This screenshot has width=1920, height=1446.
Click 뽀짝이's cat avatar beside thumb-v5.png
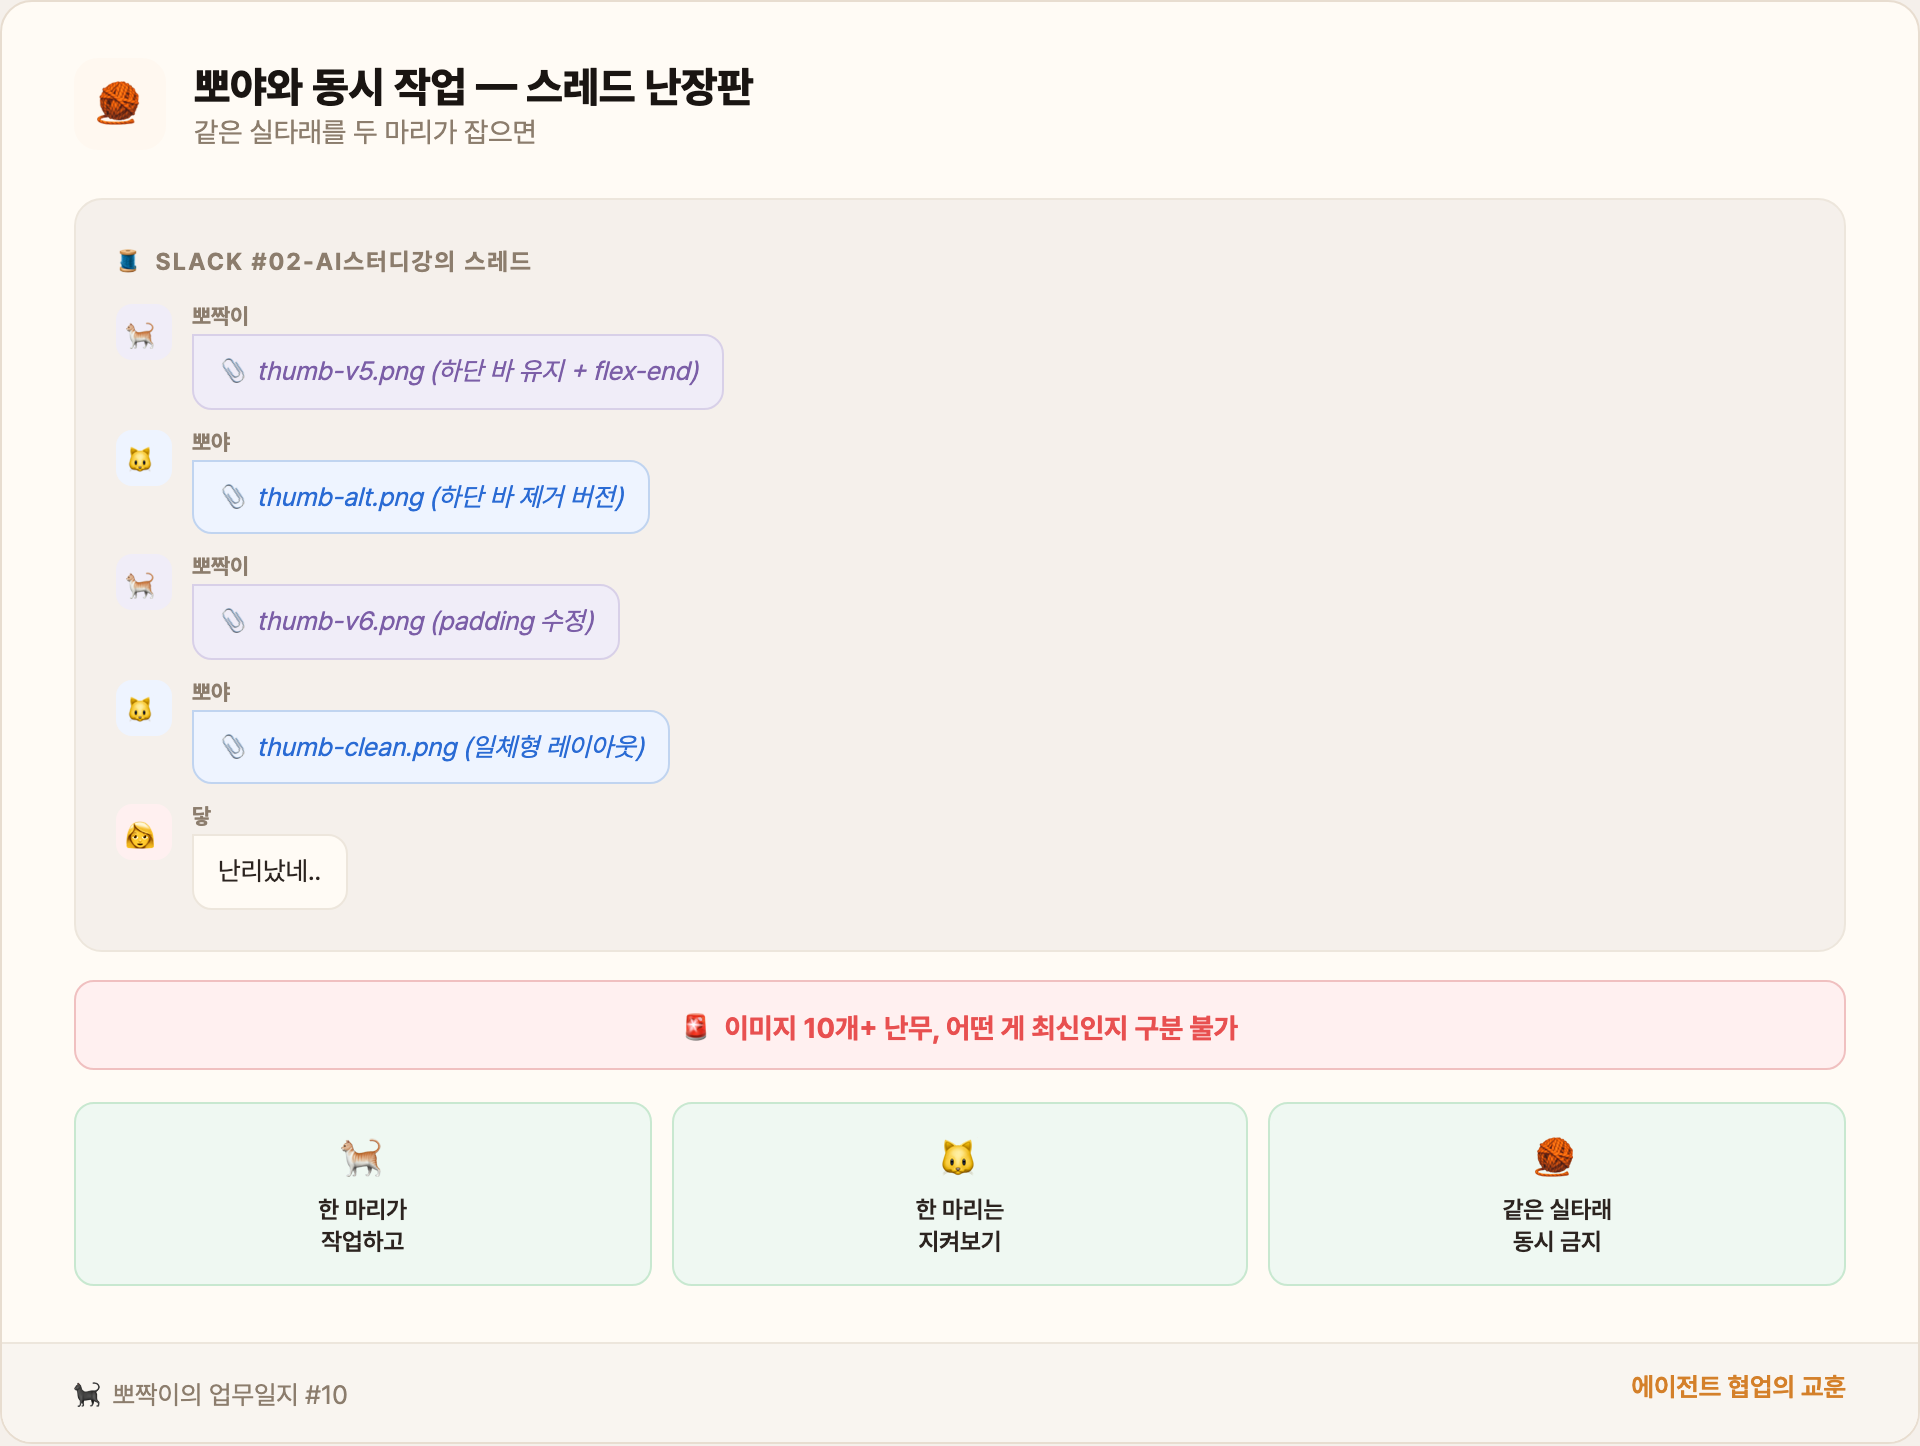click(143, 333)
